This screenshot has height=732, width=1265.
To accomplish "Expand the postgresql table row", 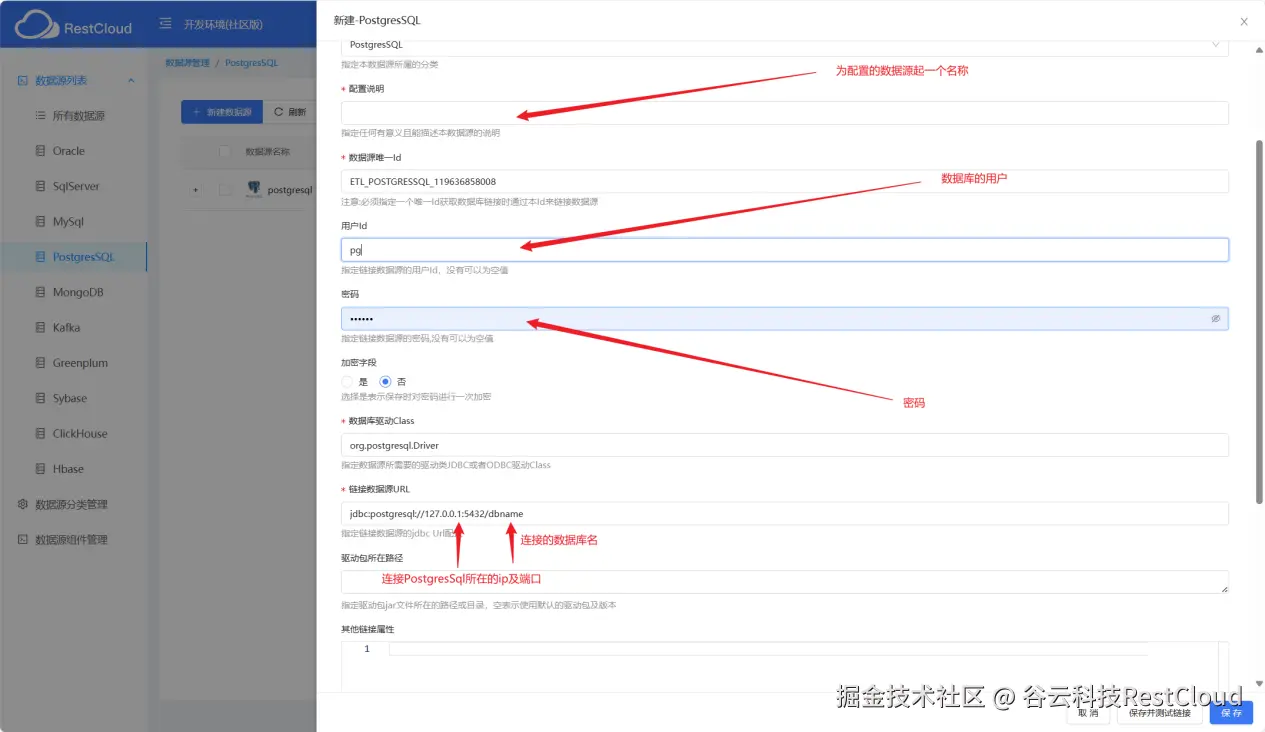I will (x=195, y=190).
